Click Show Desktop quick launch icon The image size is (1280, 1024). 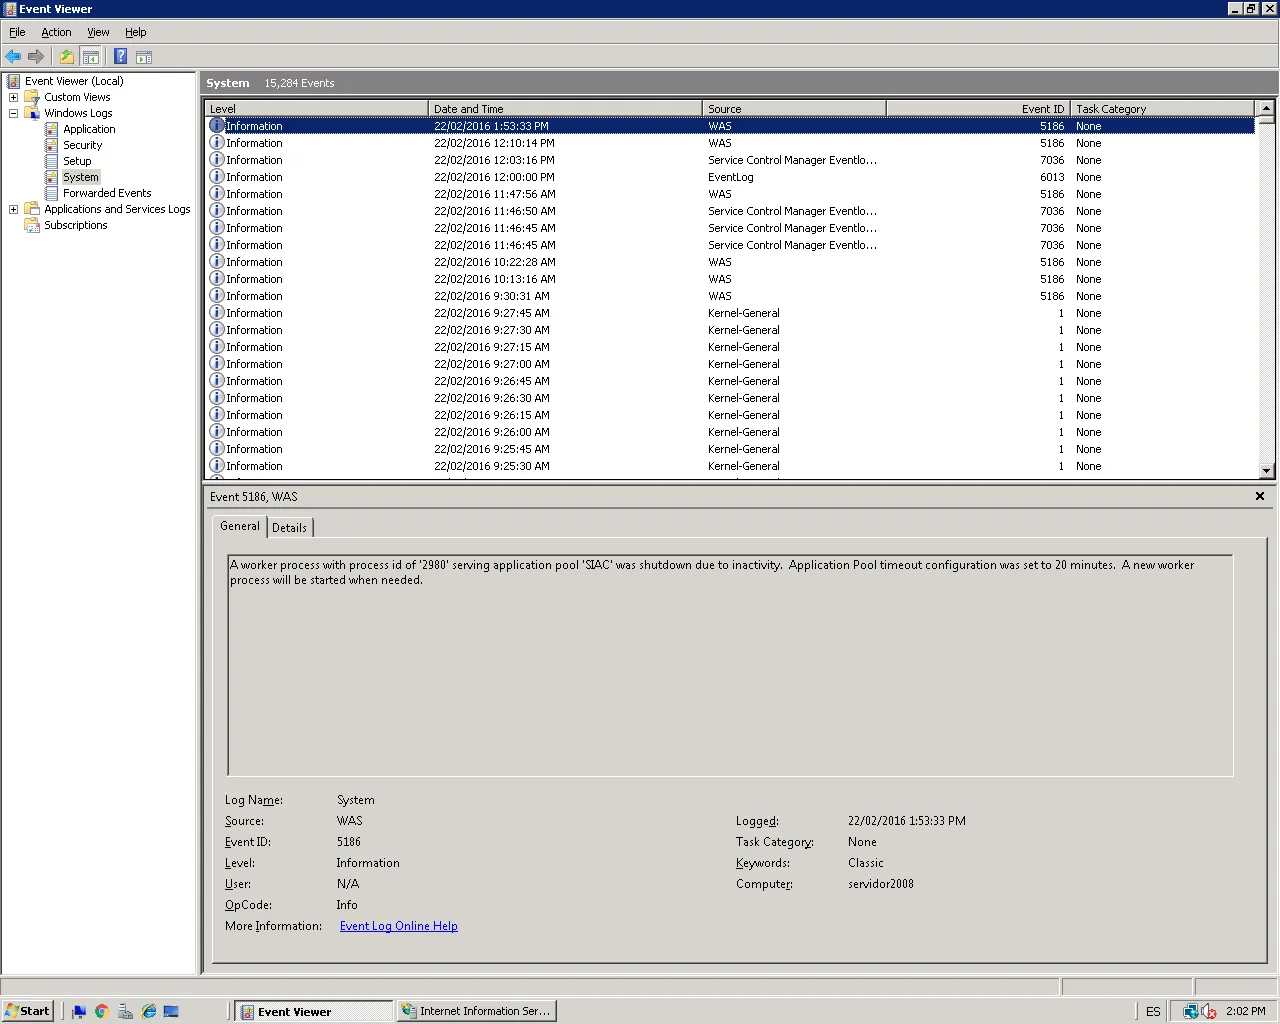[x=171, y=1011]
